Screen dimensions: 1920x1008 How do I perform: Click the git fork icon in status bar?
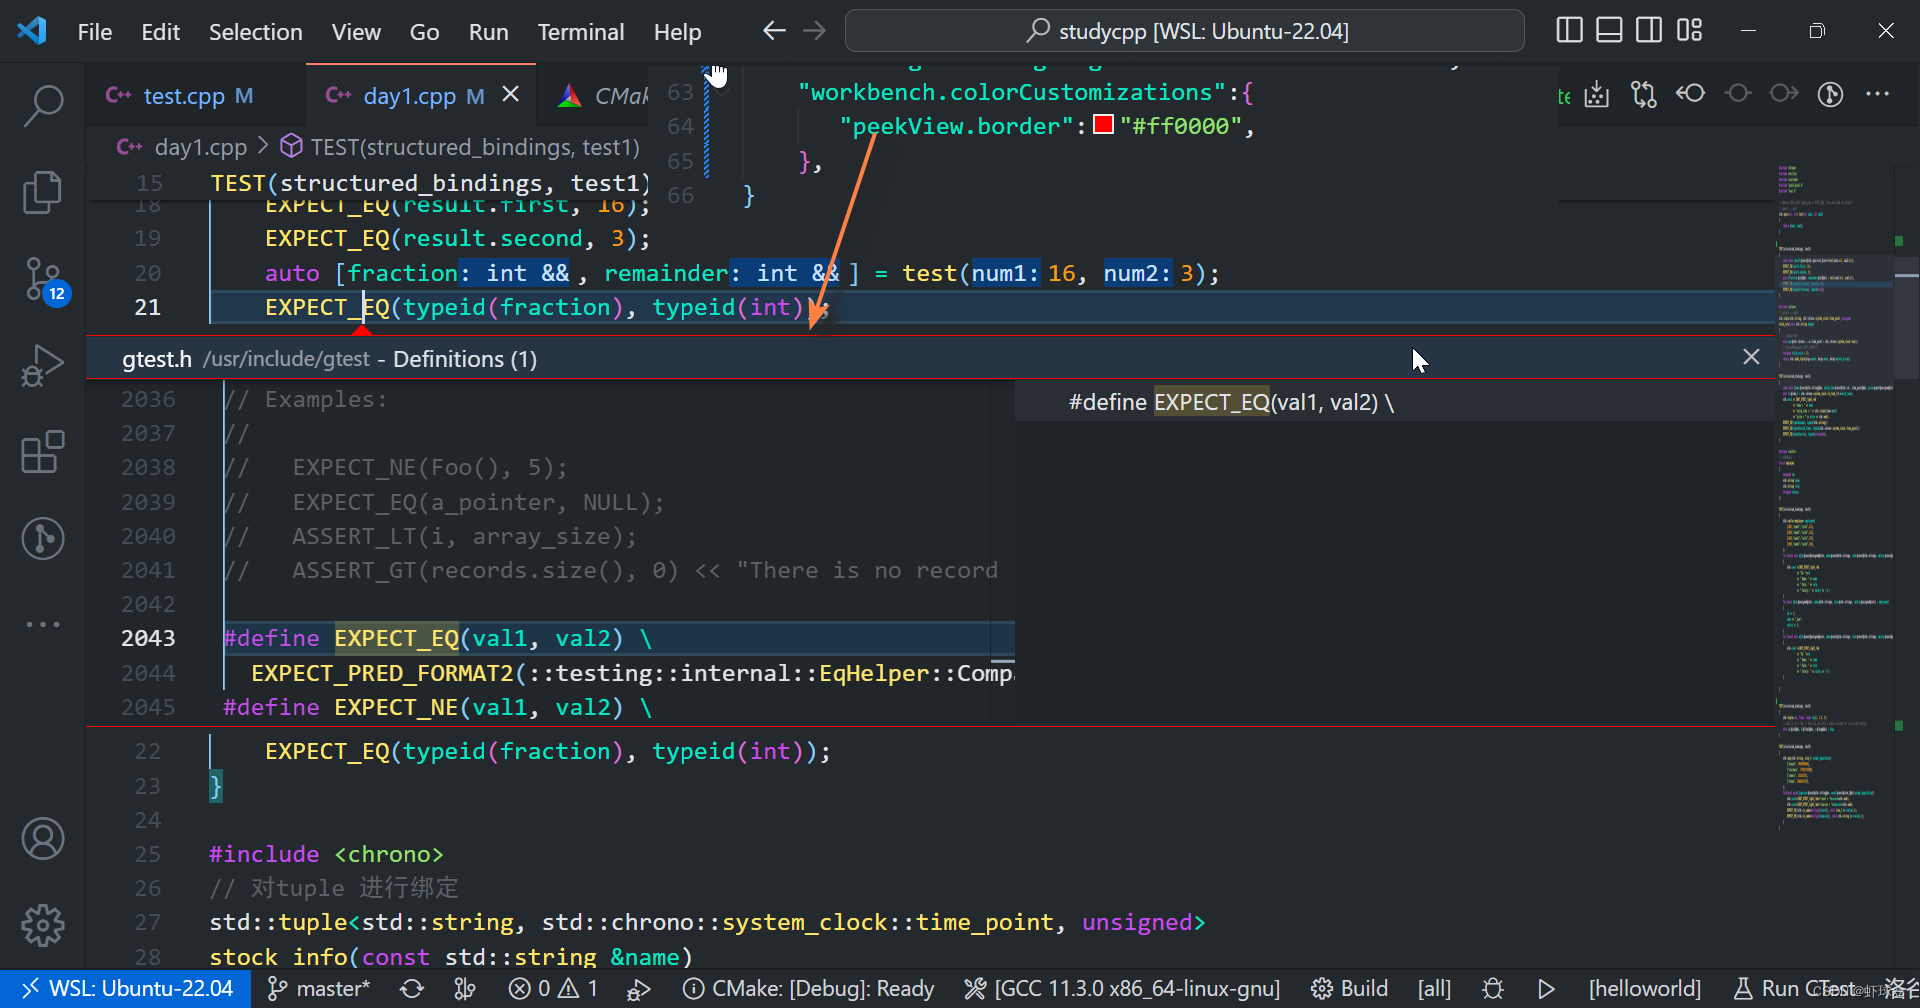(465, 989)
